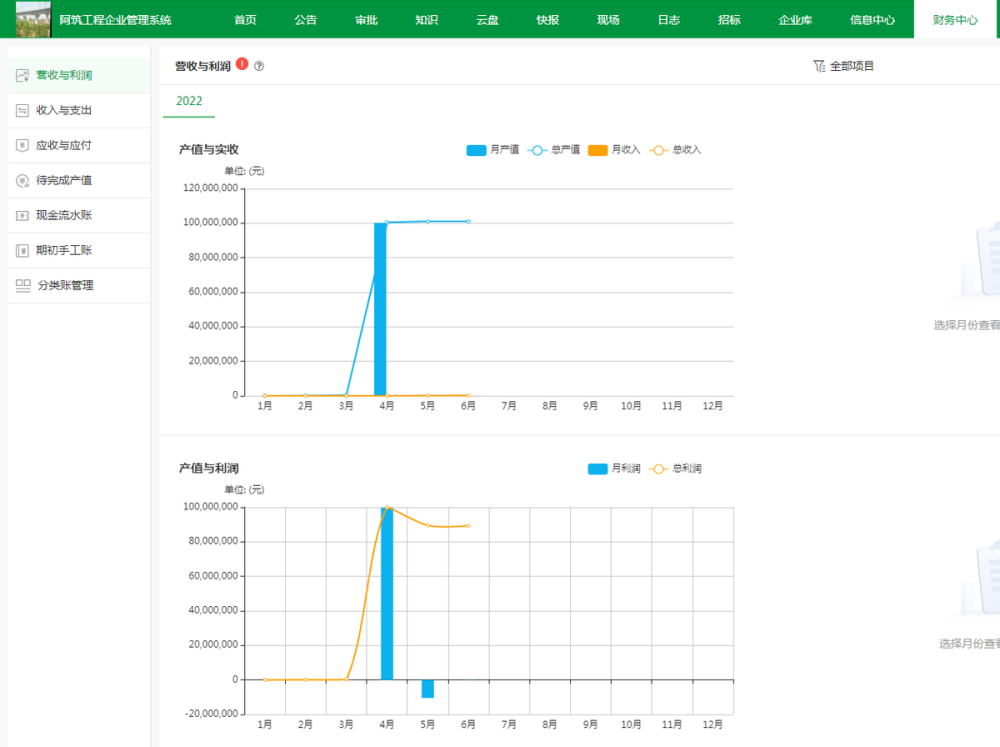Open 日志 in top navigation
This screenshot has height=747, width=1000.
669,20
